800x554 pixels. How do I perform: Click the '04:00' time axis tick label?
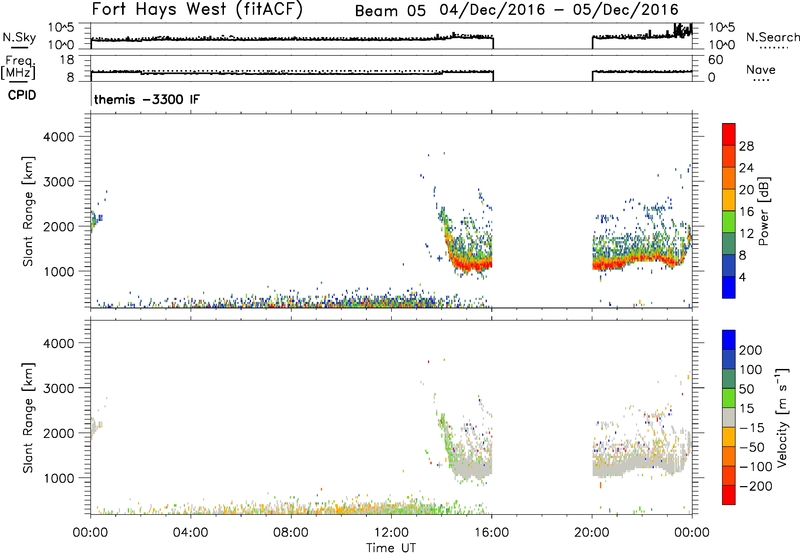click(x=191, y=533)
